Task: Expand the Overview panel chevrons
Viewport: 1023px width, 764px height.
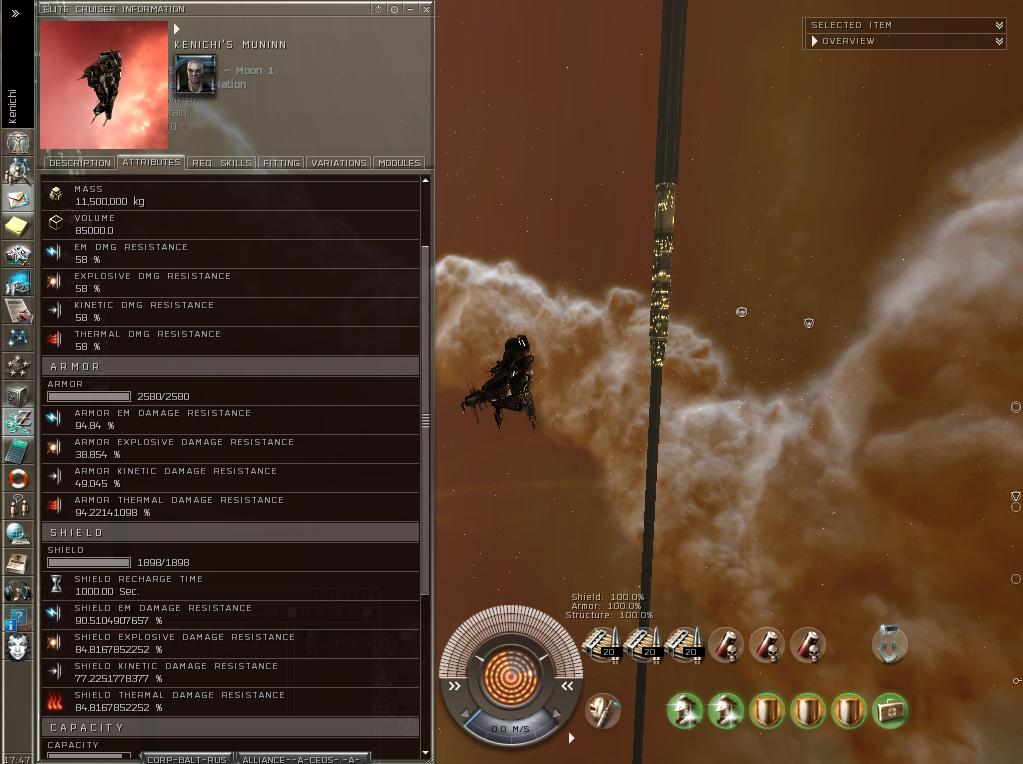Action: point(999,41)
